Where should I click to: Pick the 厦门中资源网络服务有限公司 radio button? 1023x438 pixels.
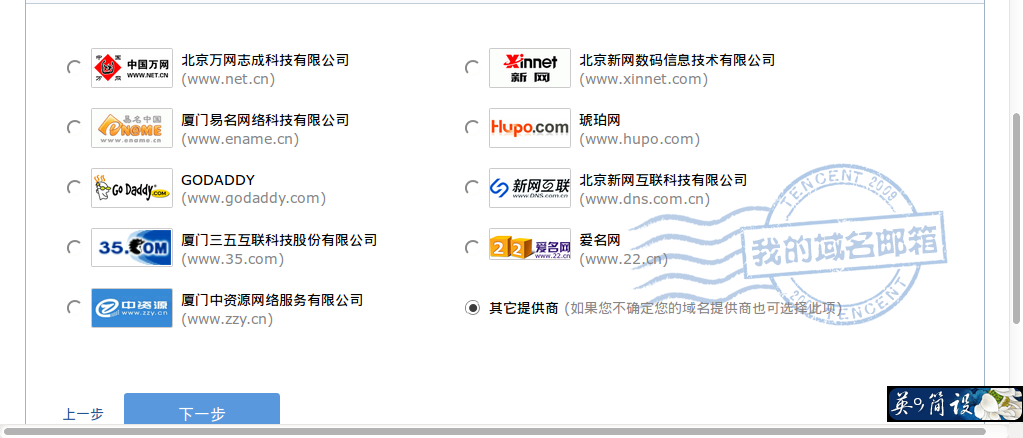point(74,307)
